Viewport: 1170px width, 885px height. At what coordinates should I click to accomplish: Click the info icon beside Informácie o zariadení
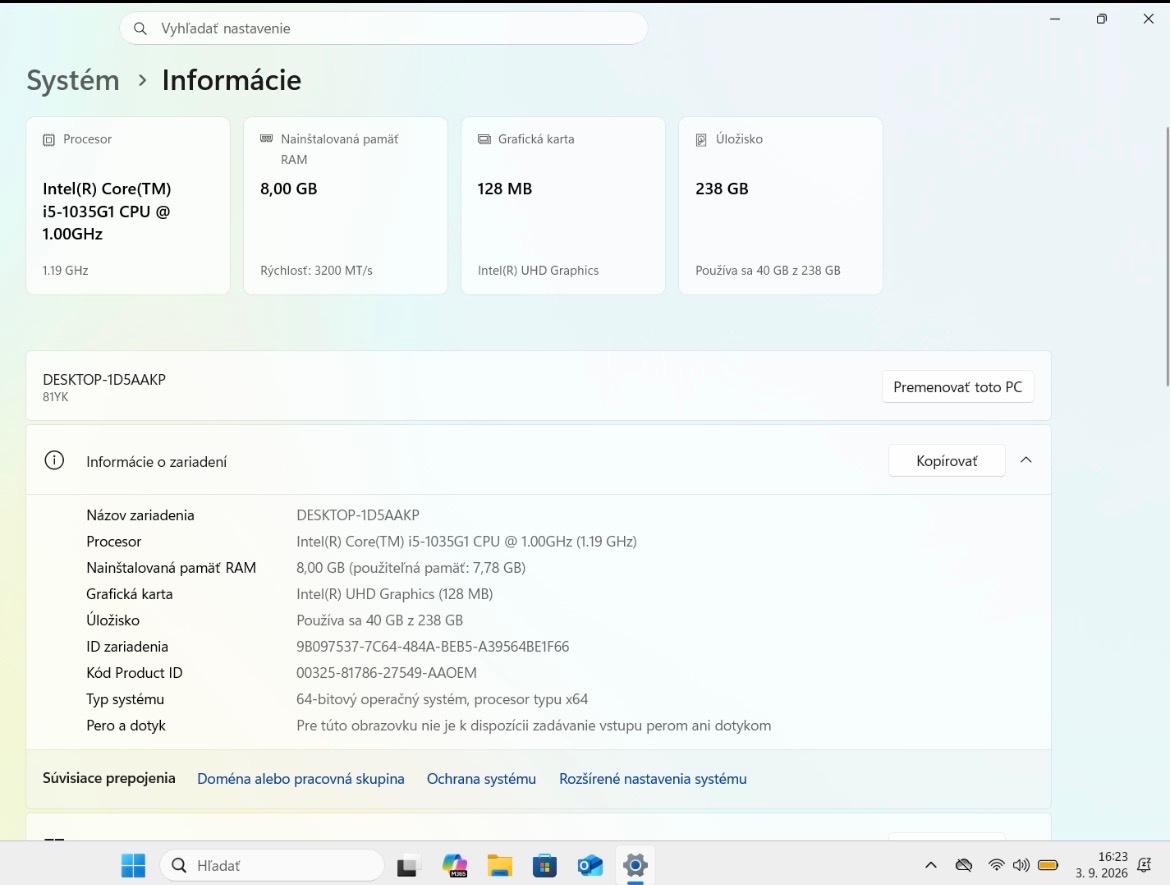click(x=54, y=460)
